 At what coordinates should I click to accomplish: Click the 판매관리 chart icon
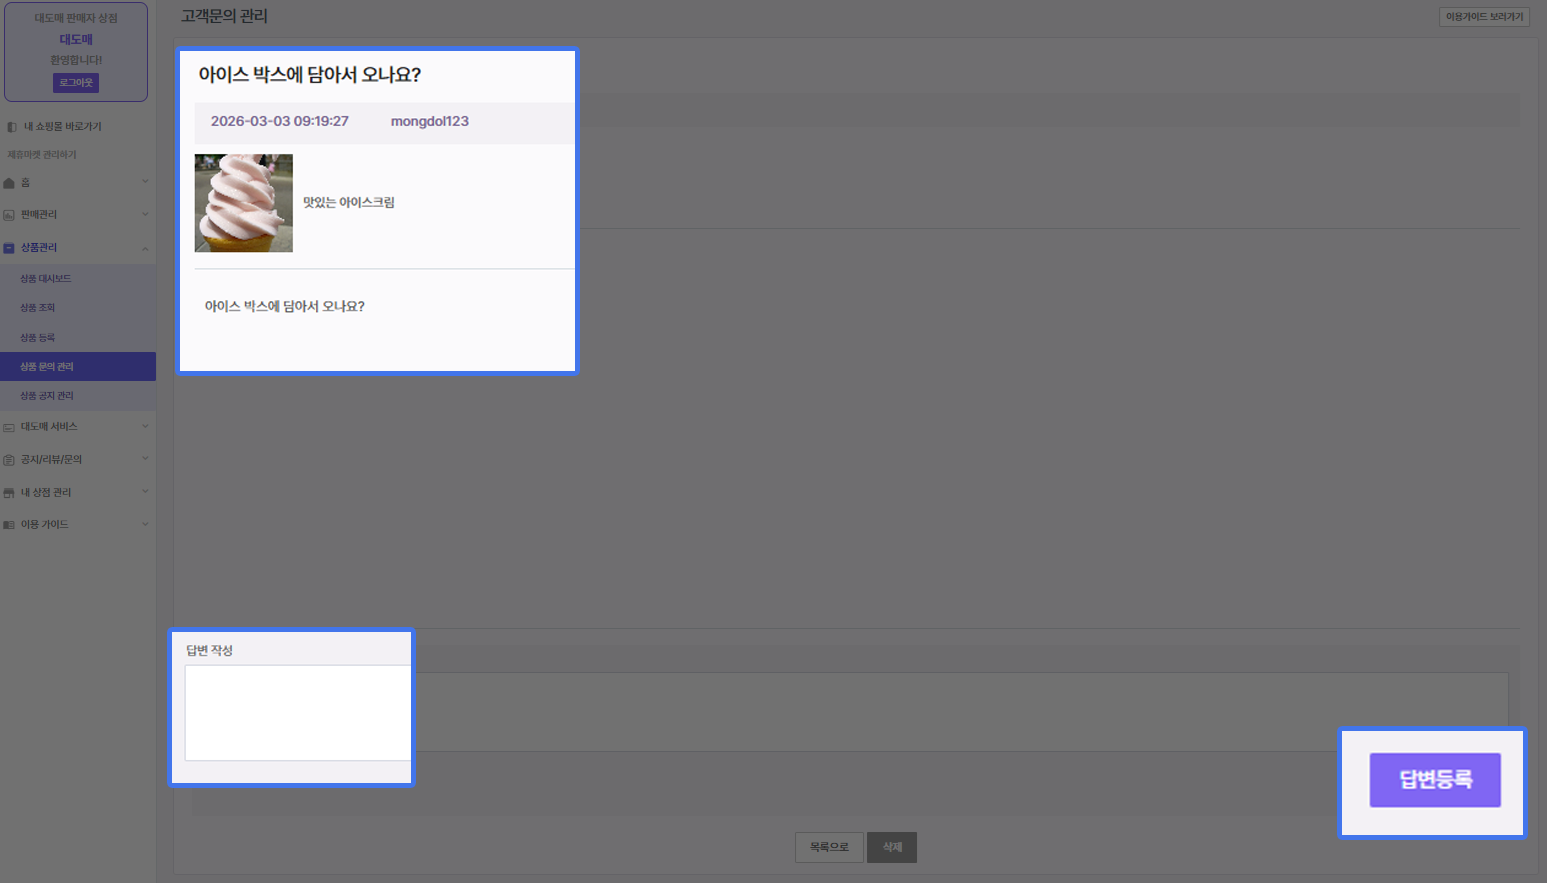pyautogui.click(x=9, y=215)
